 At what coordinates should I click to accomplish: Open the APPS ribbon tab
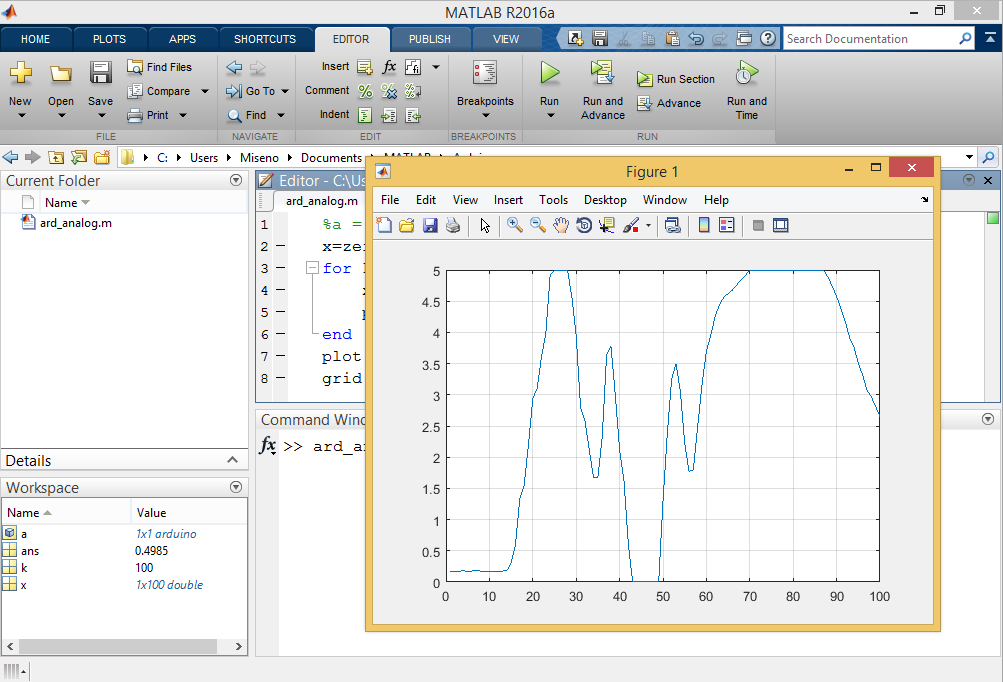coord(182,39)
